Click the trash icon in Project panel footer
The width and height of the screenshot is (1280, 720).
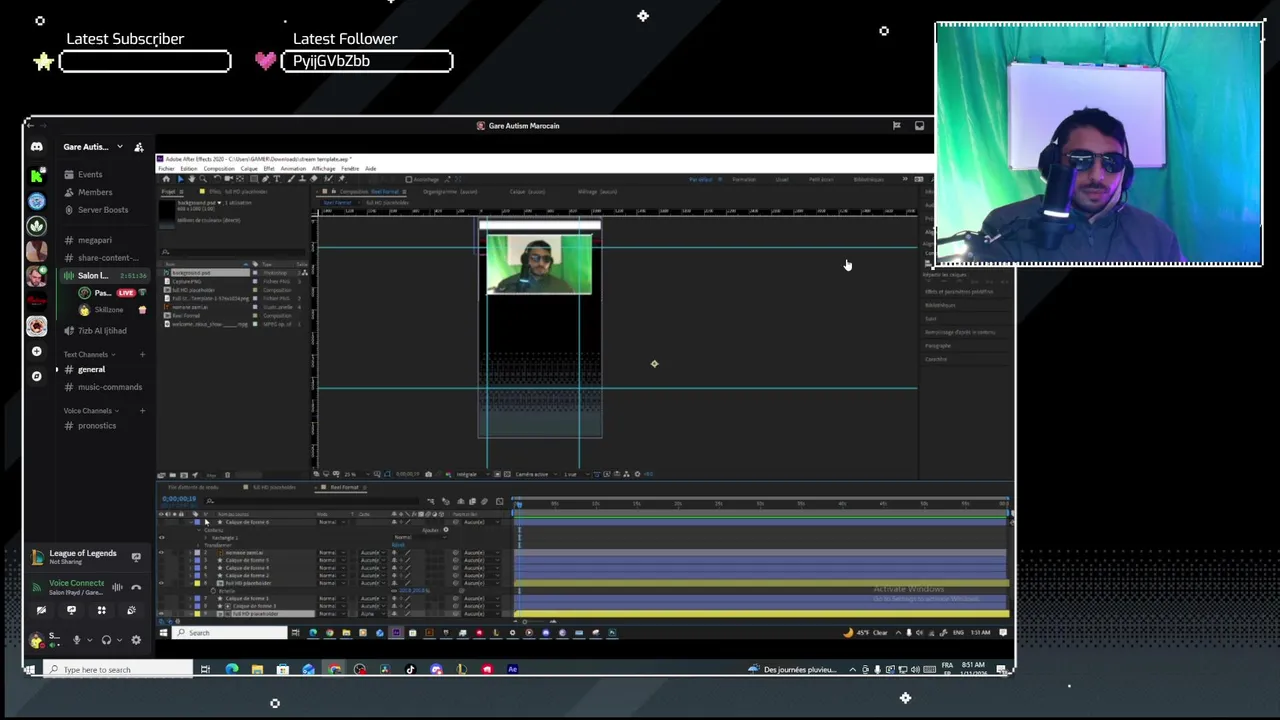(227, 475)
